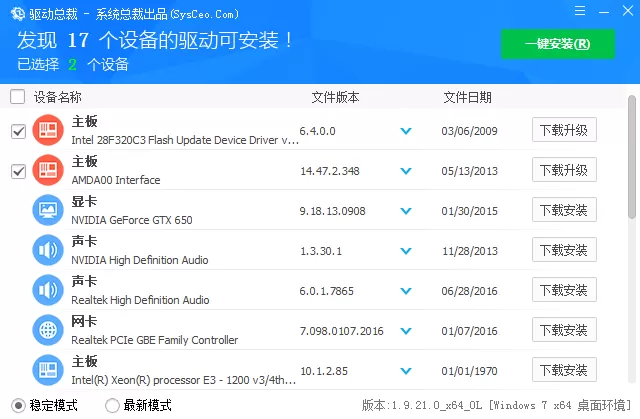Click the device name AMDA00 Interface

tap(116, 180)
